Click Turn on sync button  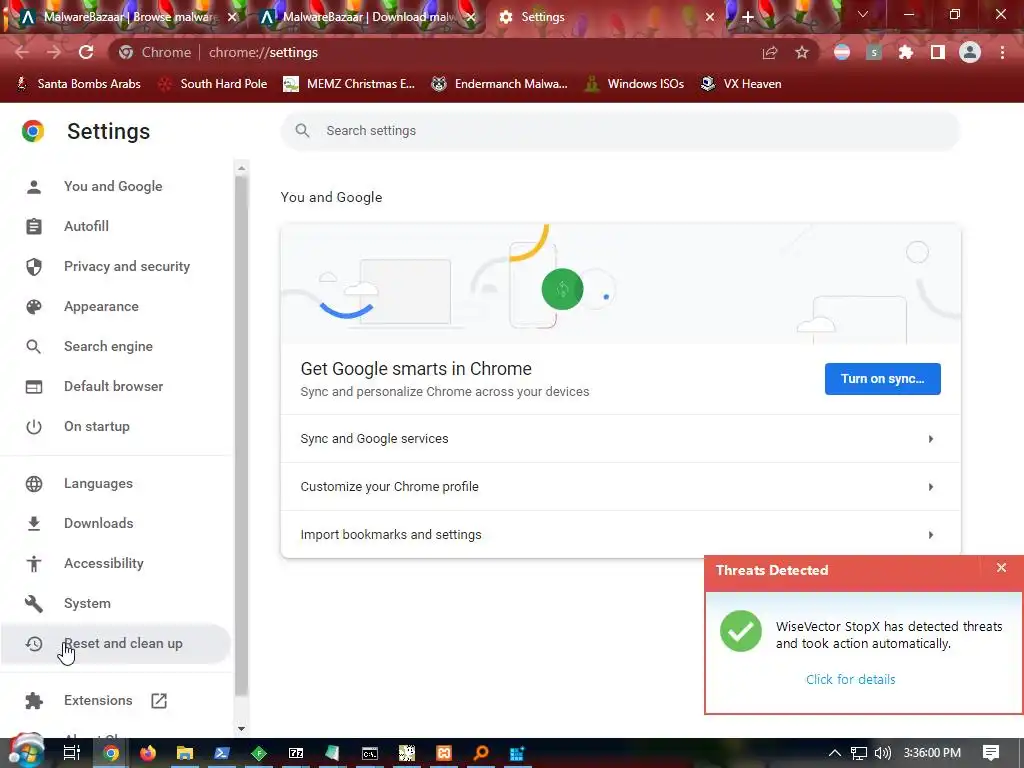point(882,379)
